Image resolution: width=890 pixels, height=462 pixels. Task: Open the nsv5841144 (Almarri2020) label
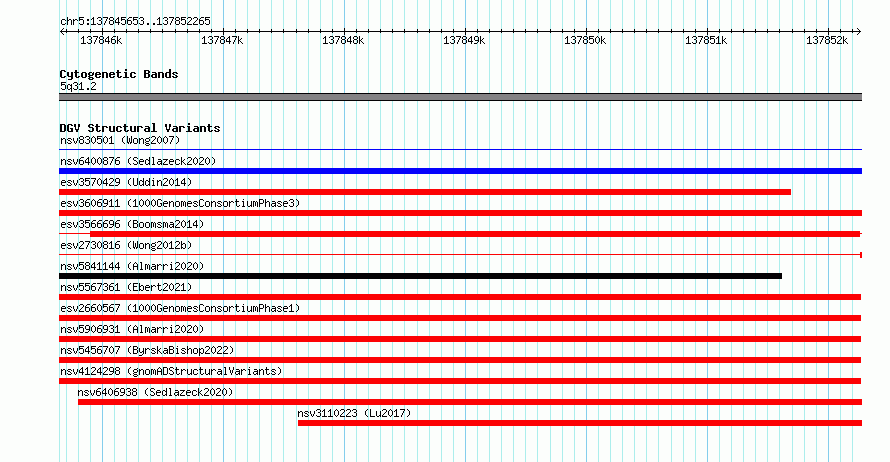pos(132,266)
